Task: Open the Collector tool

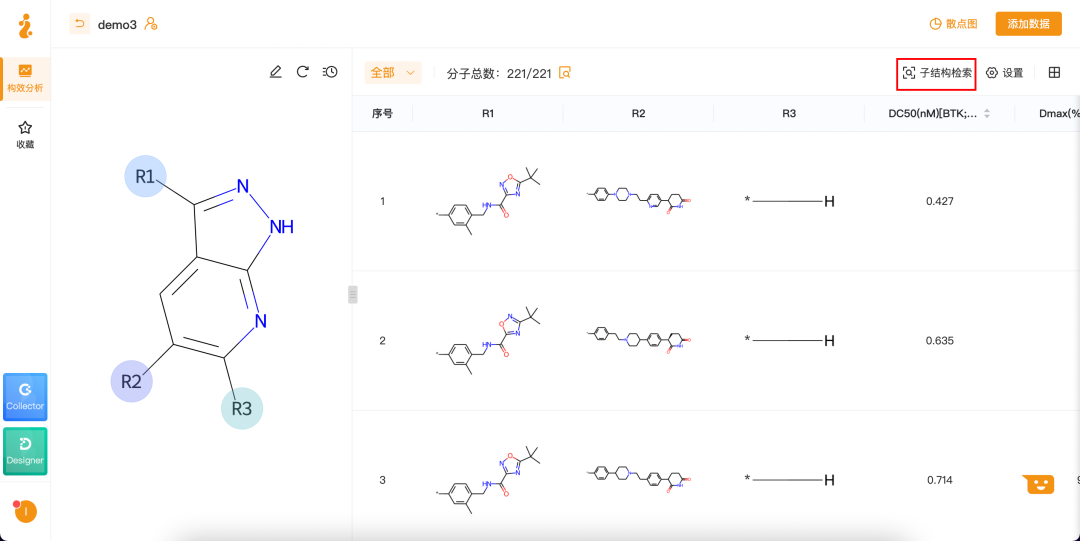Action: click(25, 397)
